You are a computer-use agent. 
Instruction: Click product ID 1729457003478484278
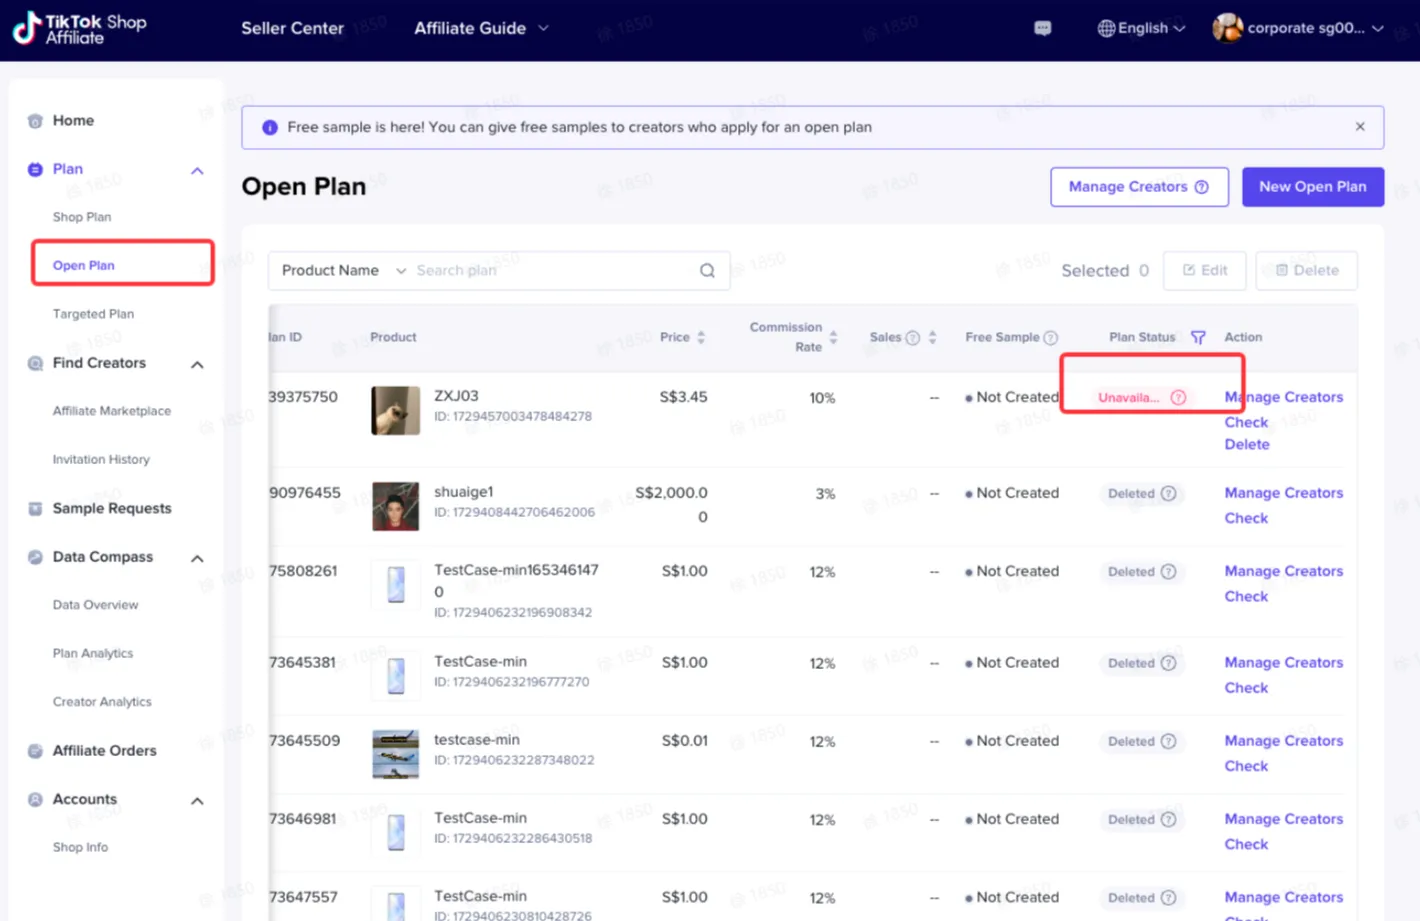513,416
